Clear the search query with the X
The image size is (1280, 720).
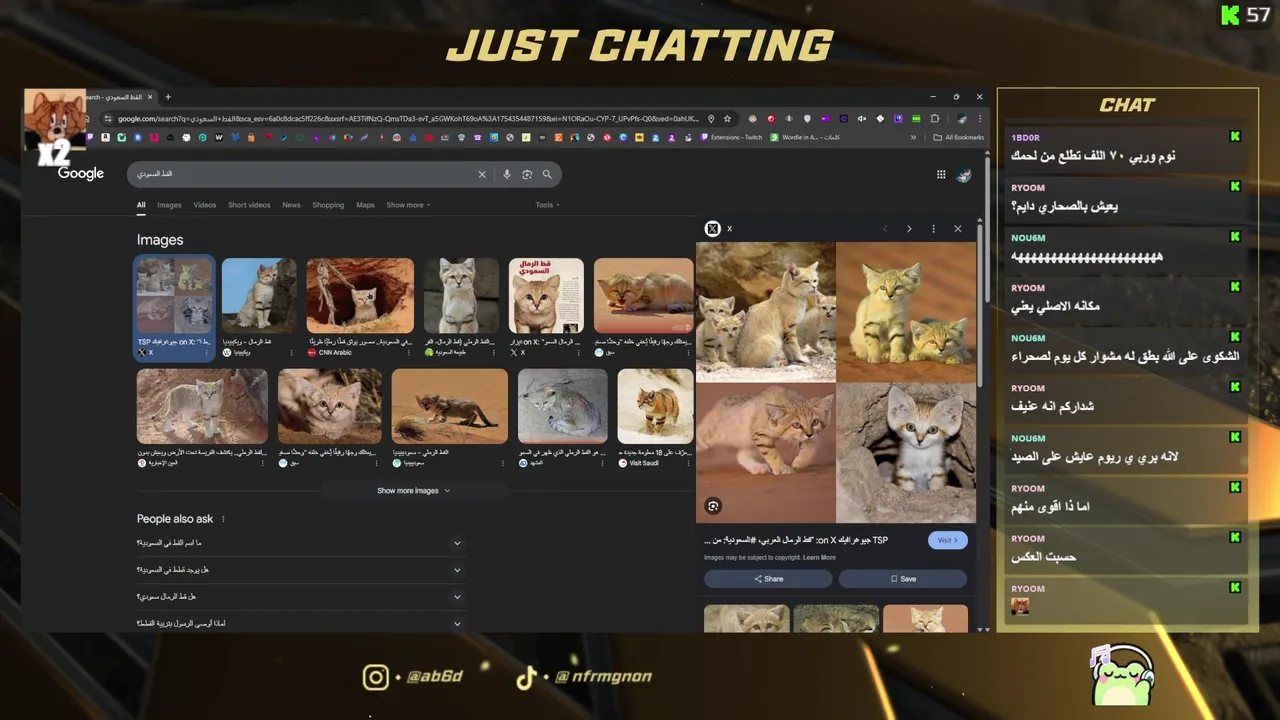[x=482, y=174]
